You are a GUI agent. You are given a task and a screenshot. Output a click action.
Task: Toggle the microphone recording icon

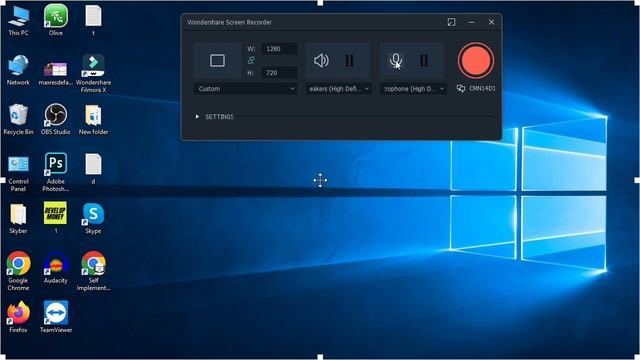click(x=396, y=61)
